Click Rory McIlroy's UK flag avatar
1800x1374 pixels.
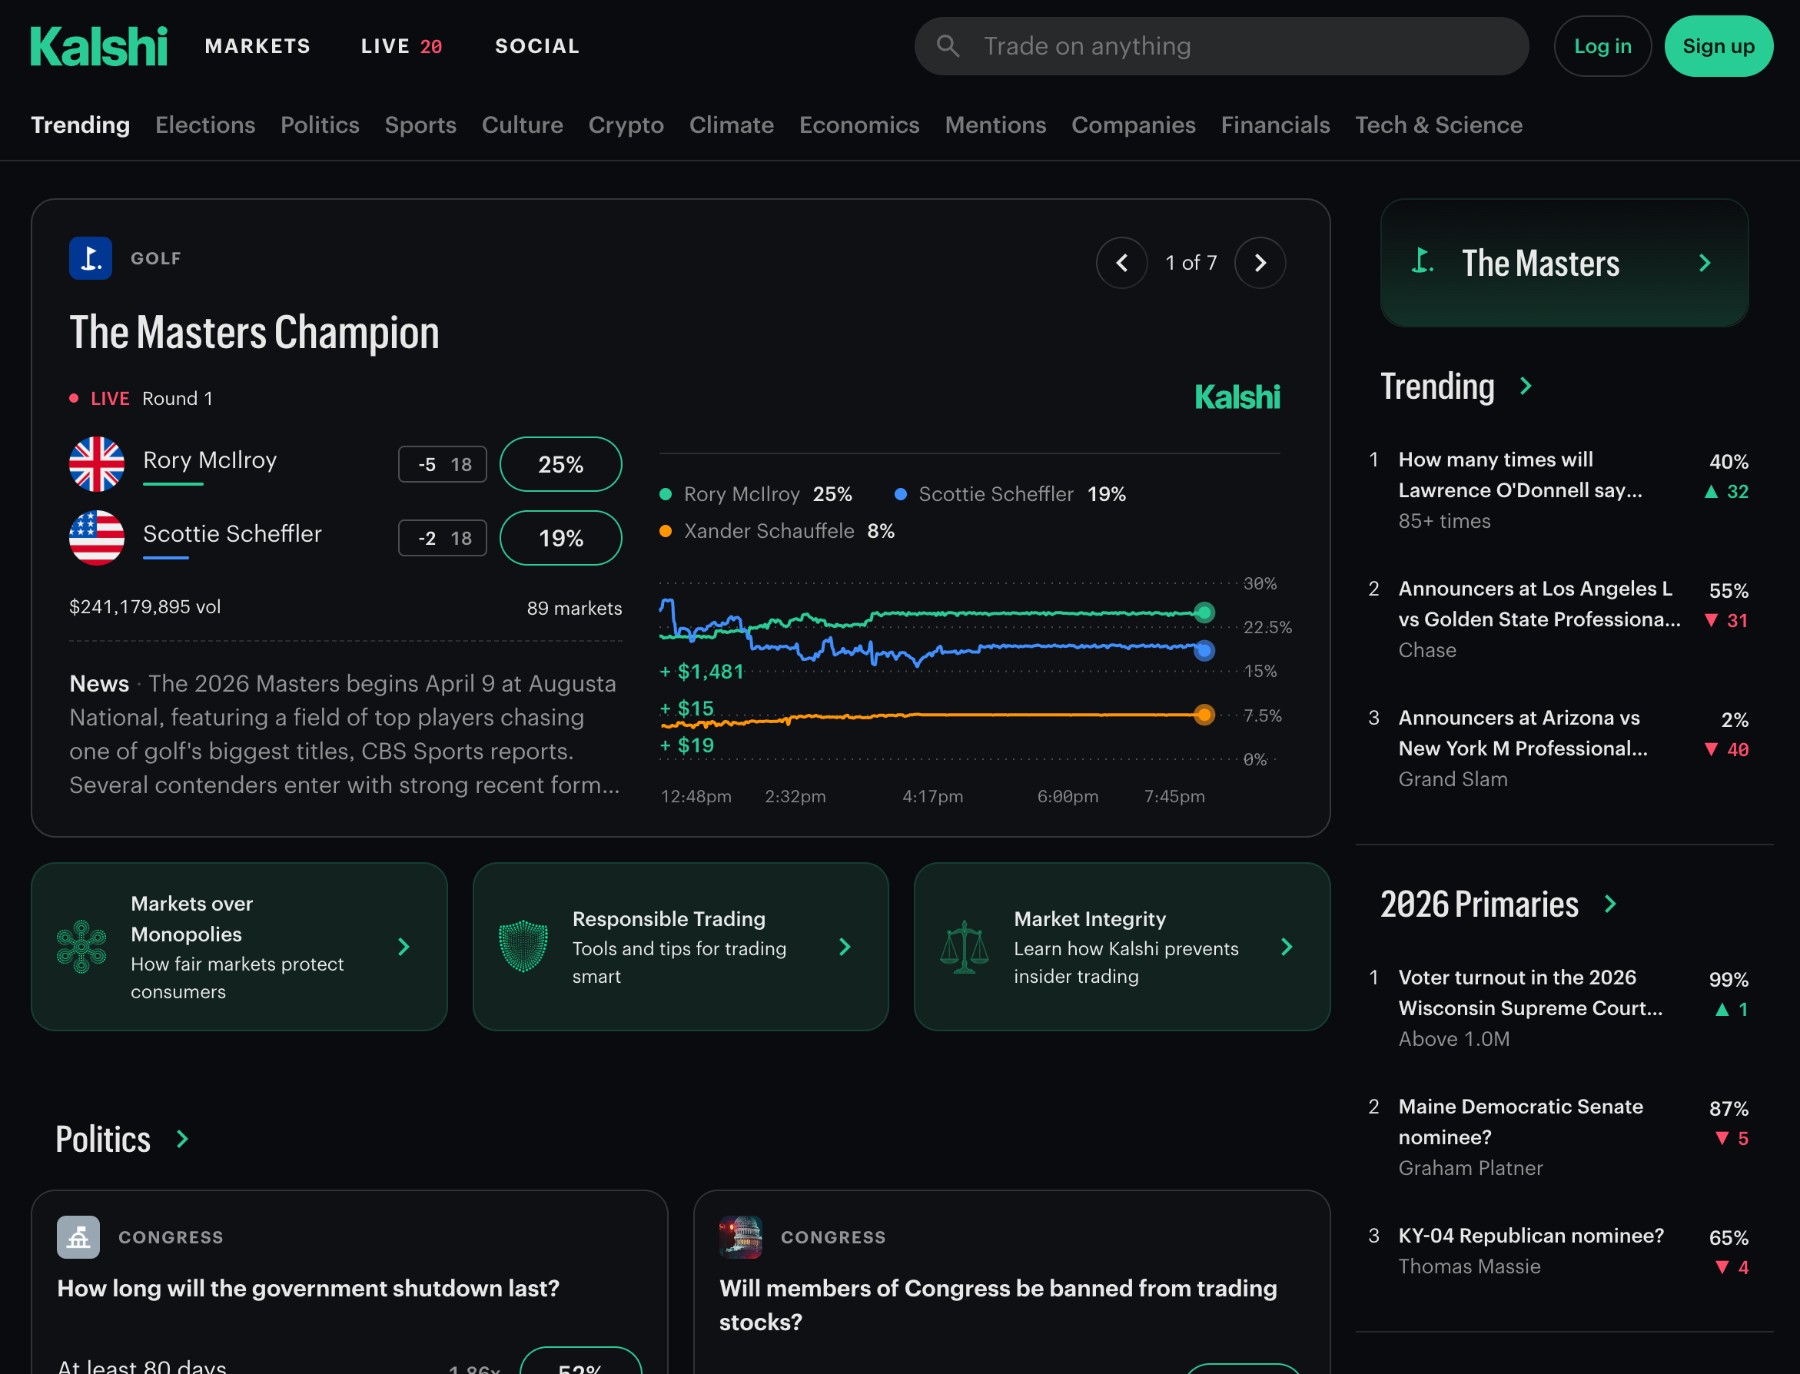coord(97,464)
